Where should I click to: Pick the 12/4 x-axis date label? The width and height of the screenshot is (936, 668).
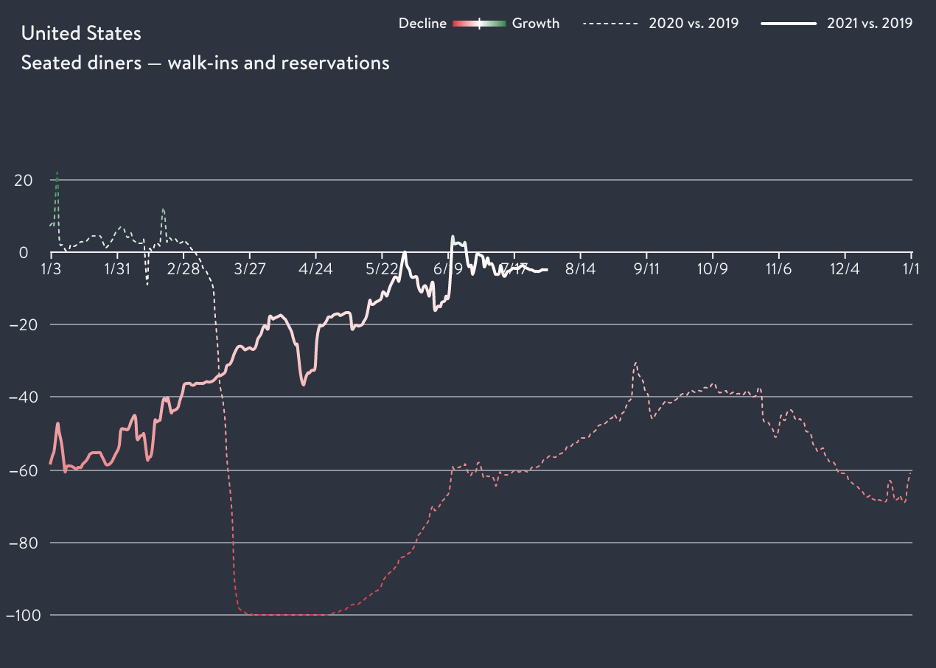pos(845,269)
